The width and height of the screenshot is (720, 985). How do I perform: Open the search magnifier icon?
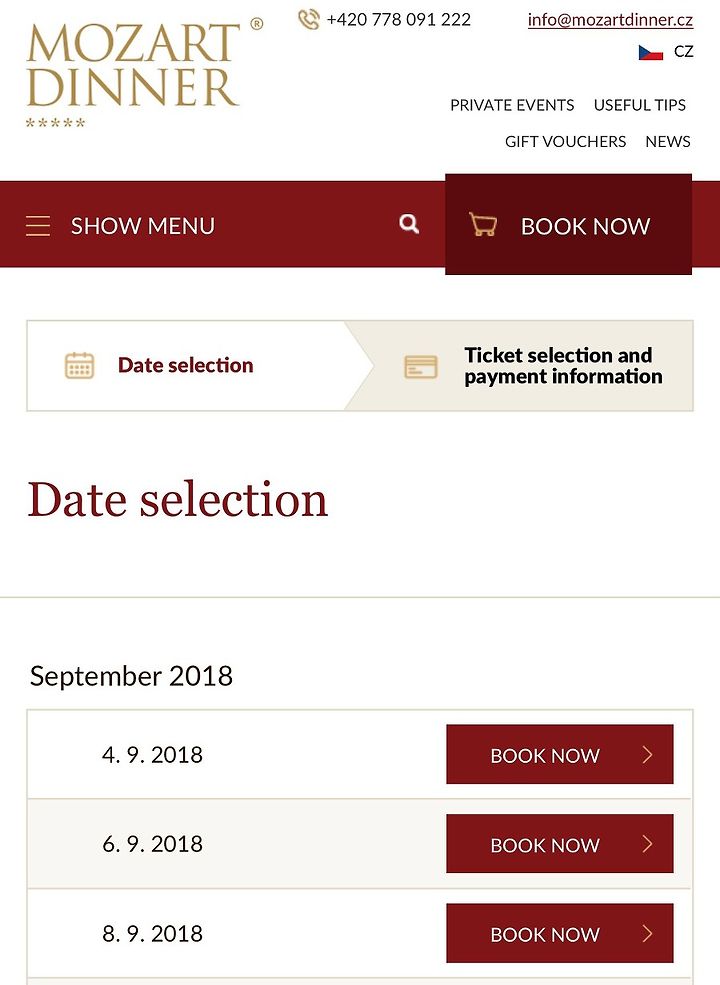point(409,224)
